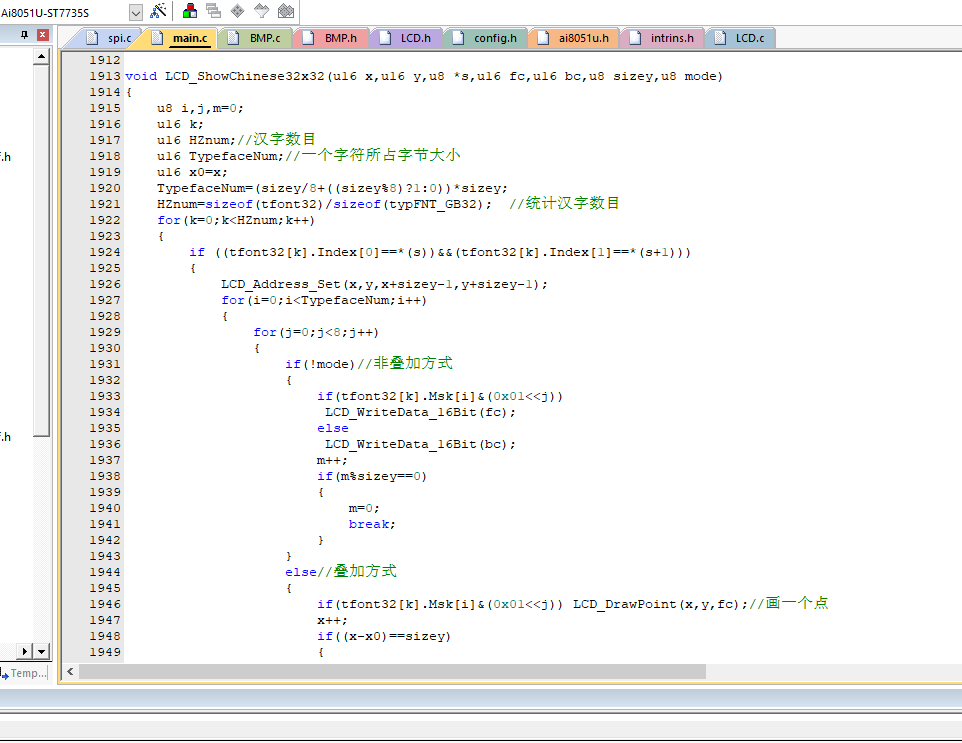Click 'for(i=0;i<TypefaceNum;i++)' loop
Viewport: 962px width, 743px height.
click(324, 300)
